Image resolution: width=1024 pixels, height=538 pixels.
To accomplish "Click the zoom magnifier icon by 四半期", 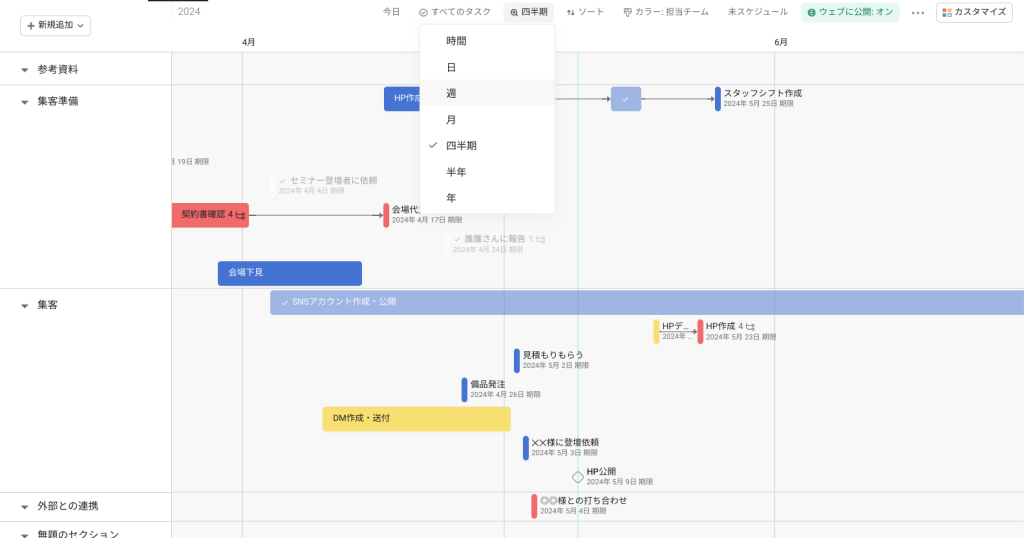I will click(x=514, y=12).
